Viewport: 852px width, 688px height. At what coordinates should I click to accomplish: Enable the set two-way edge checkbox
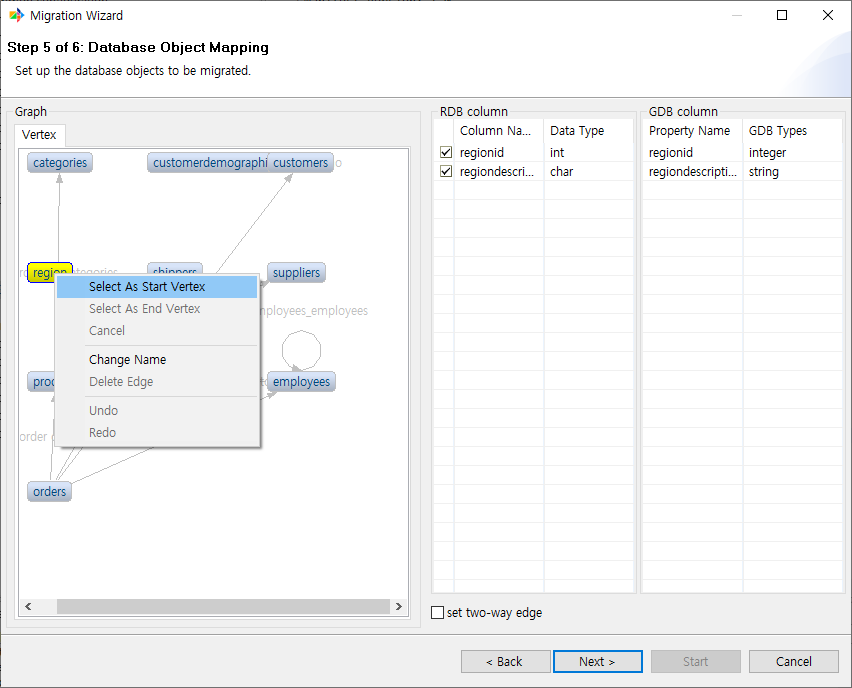coord(437,613)
